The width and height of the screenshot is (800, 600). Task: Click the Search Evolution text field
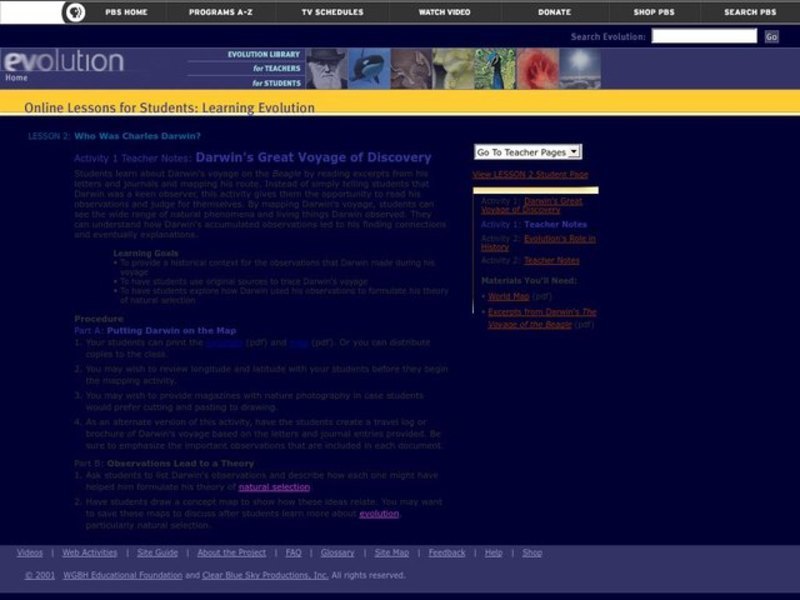click(x=704, y=36)
